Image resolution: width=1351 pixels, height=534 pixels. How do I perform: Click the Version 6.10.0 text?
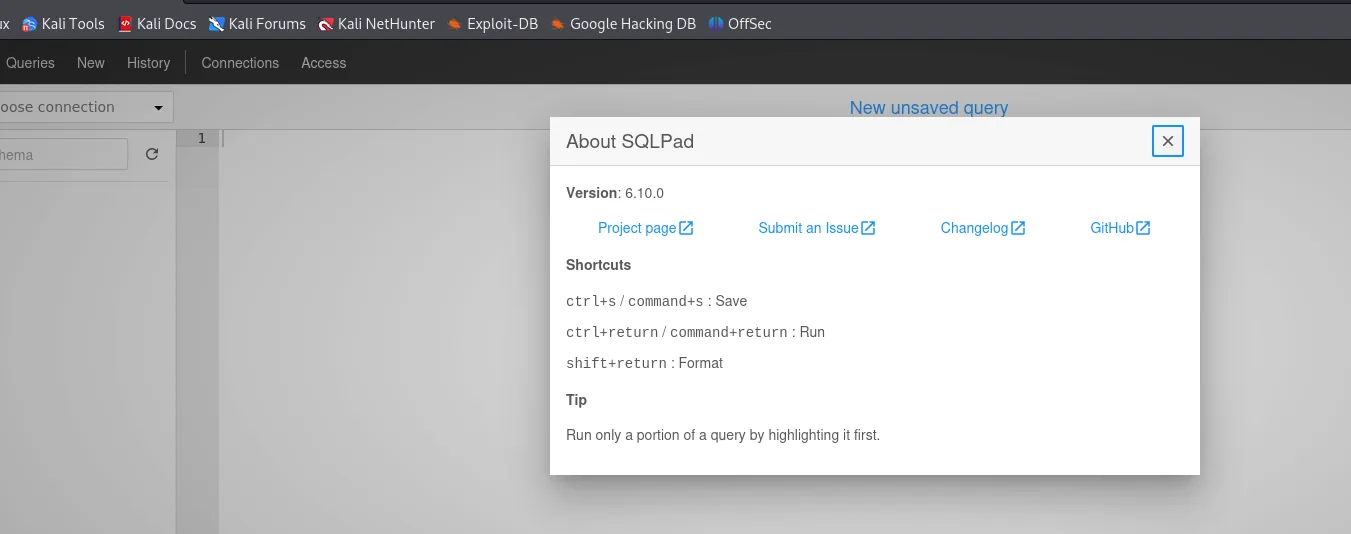pos(615,193)
